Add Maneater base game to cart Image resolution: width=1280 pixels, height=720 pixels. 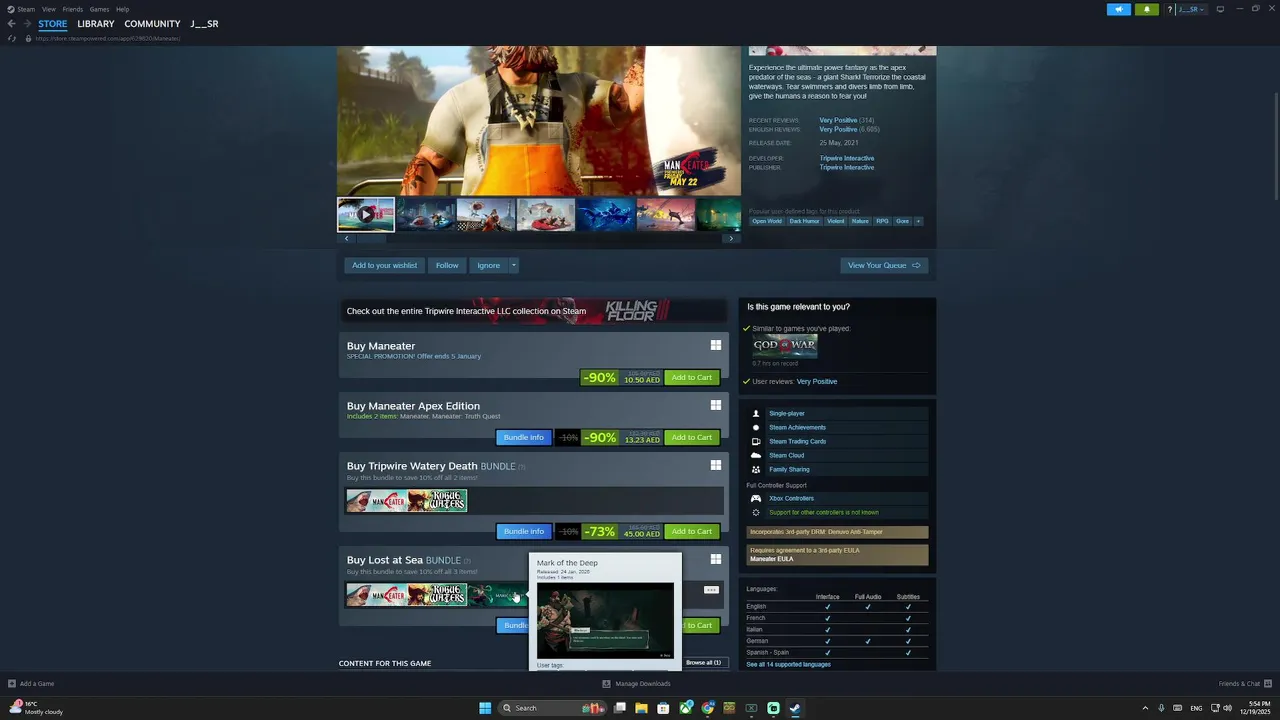[692, 377]
